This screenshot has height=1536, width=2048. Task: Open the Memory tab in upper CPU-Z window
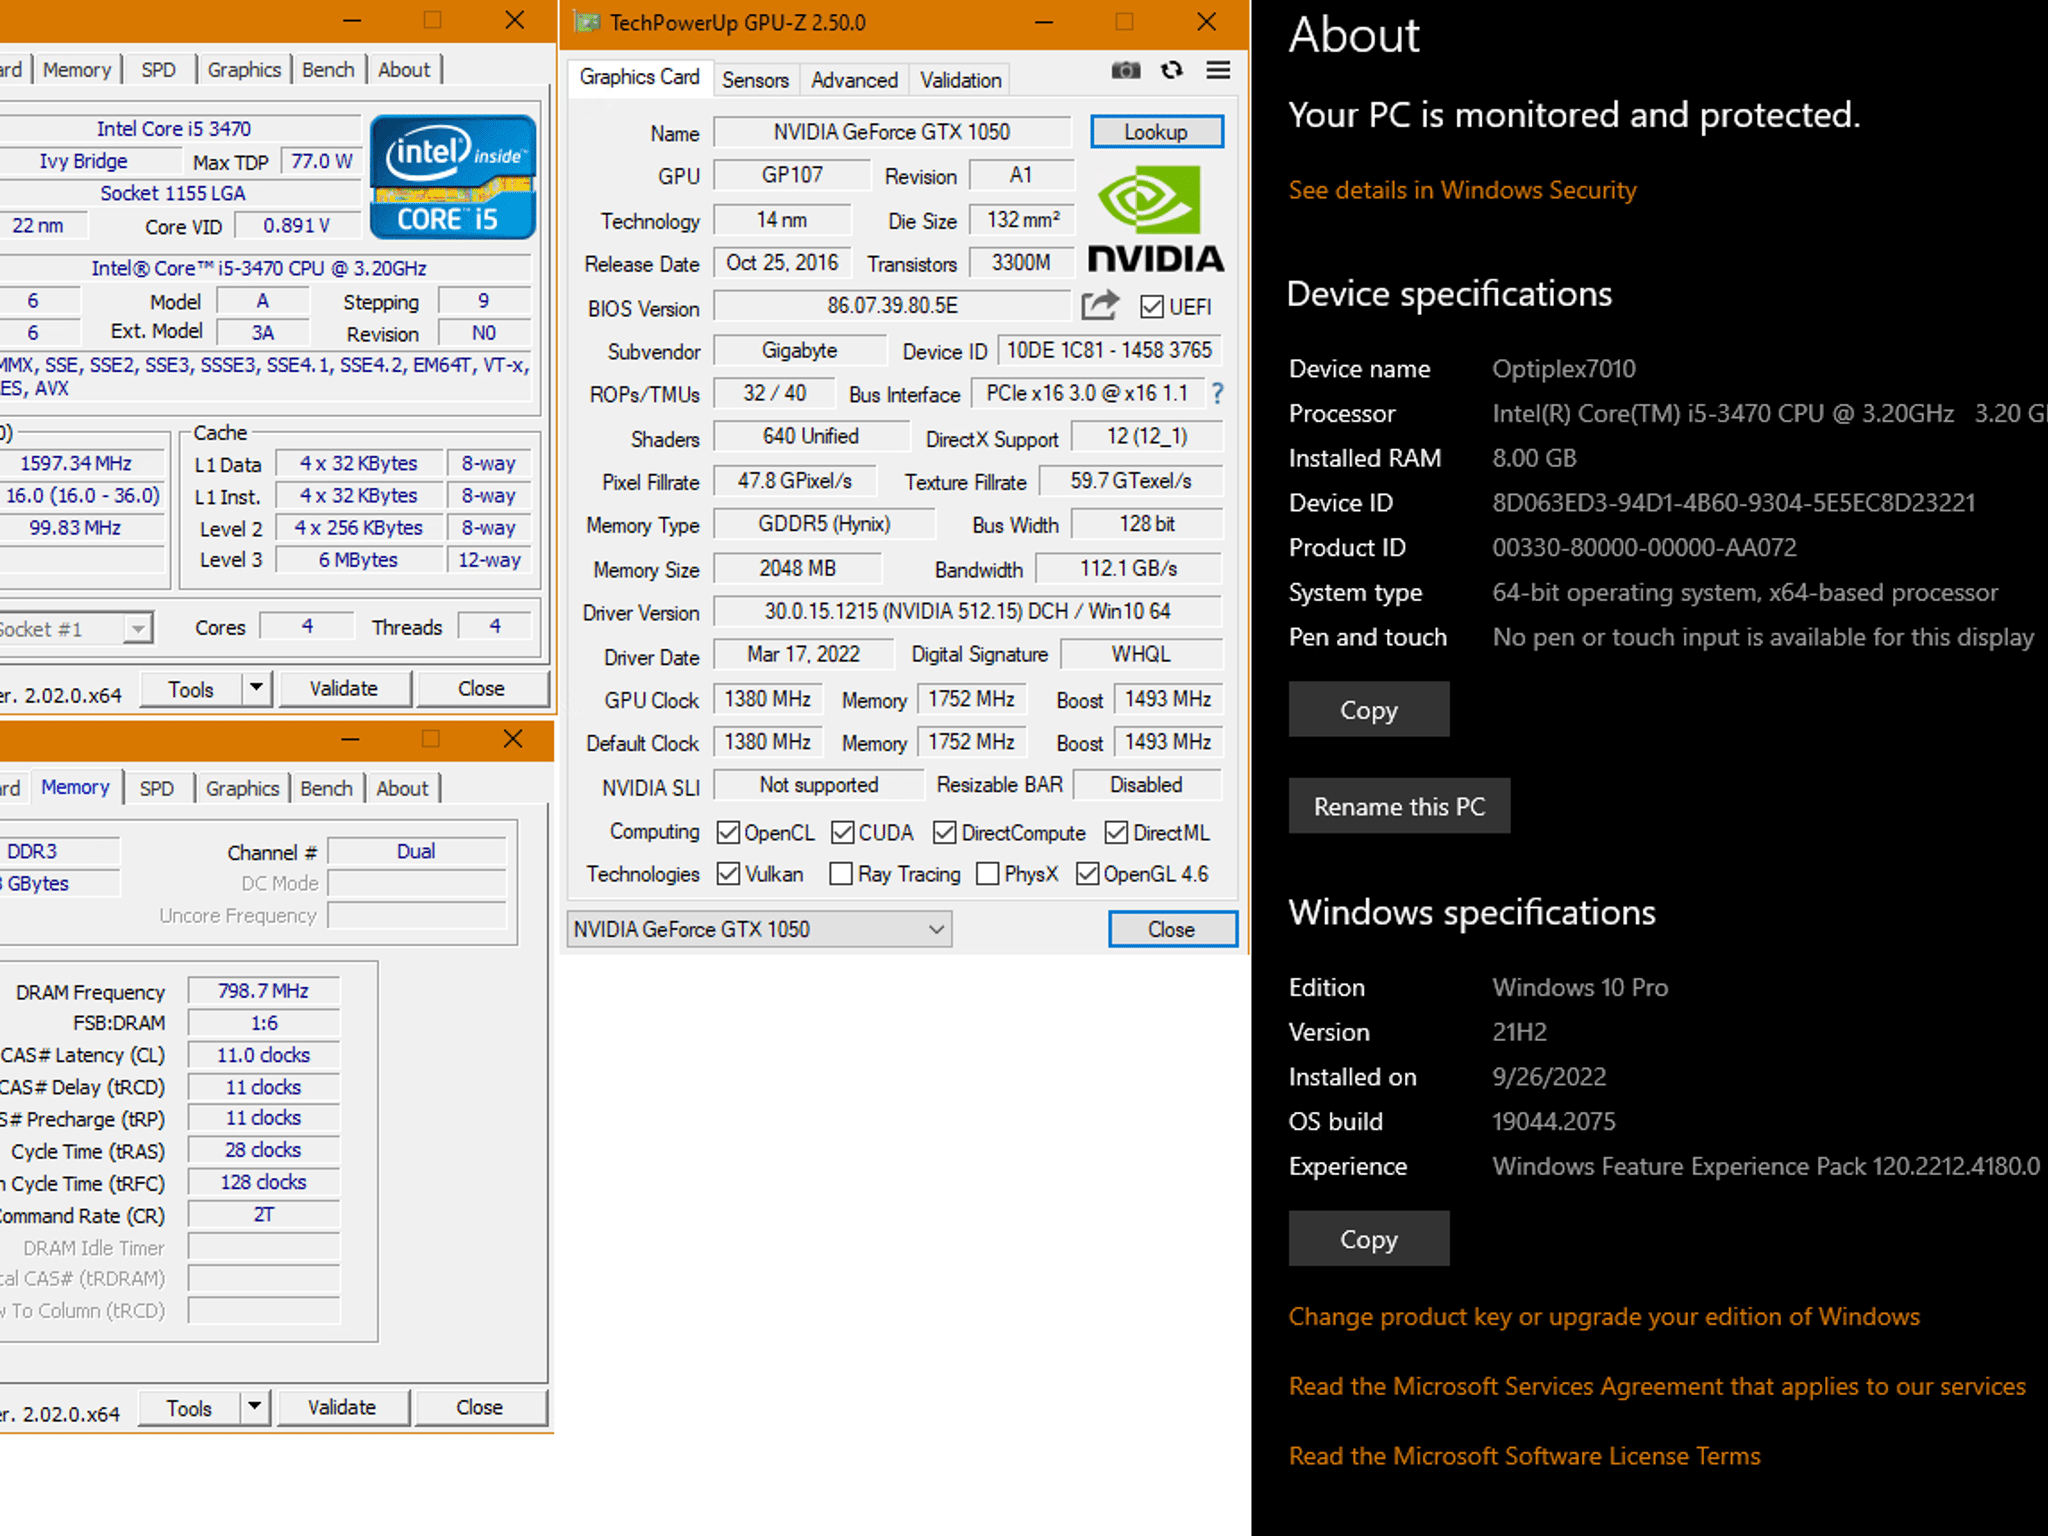(77, 70)
